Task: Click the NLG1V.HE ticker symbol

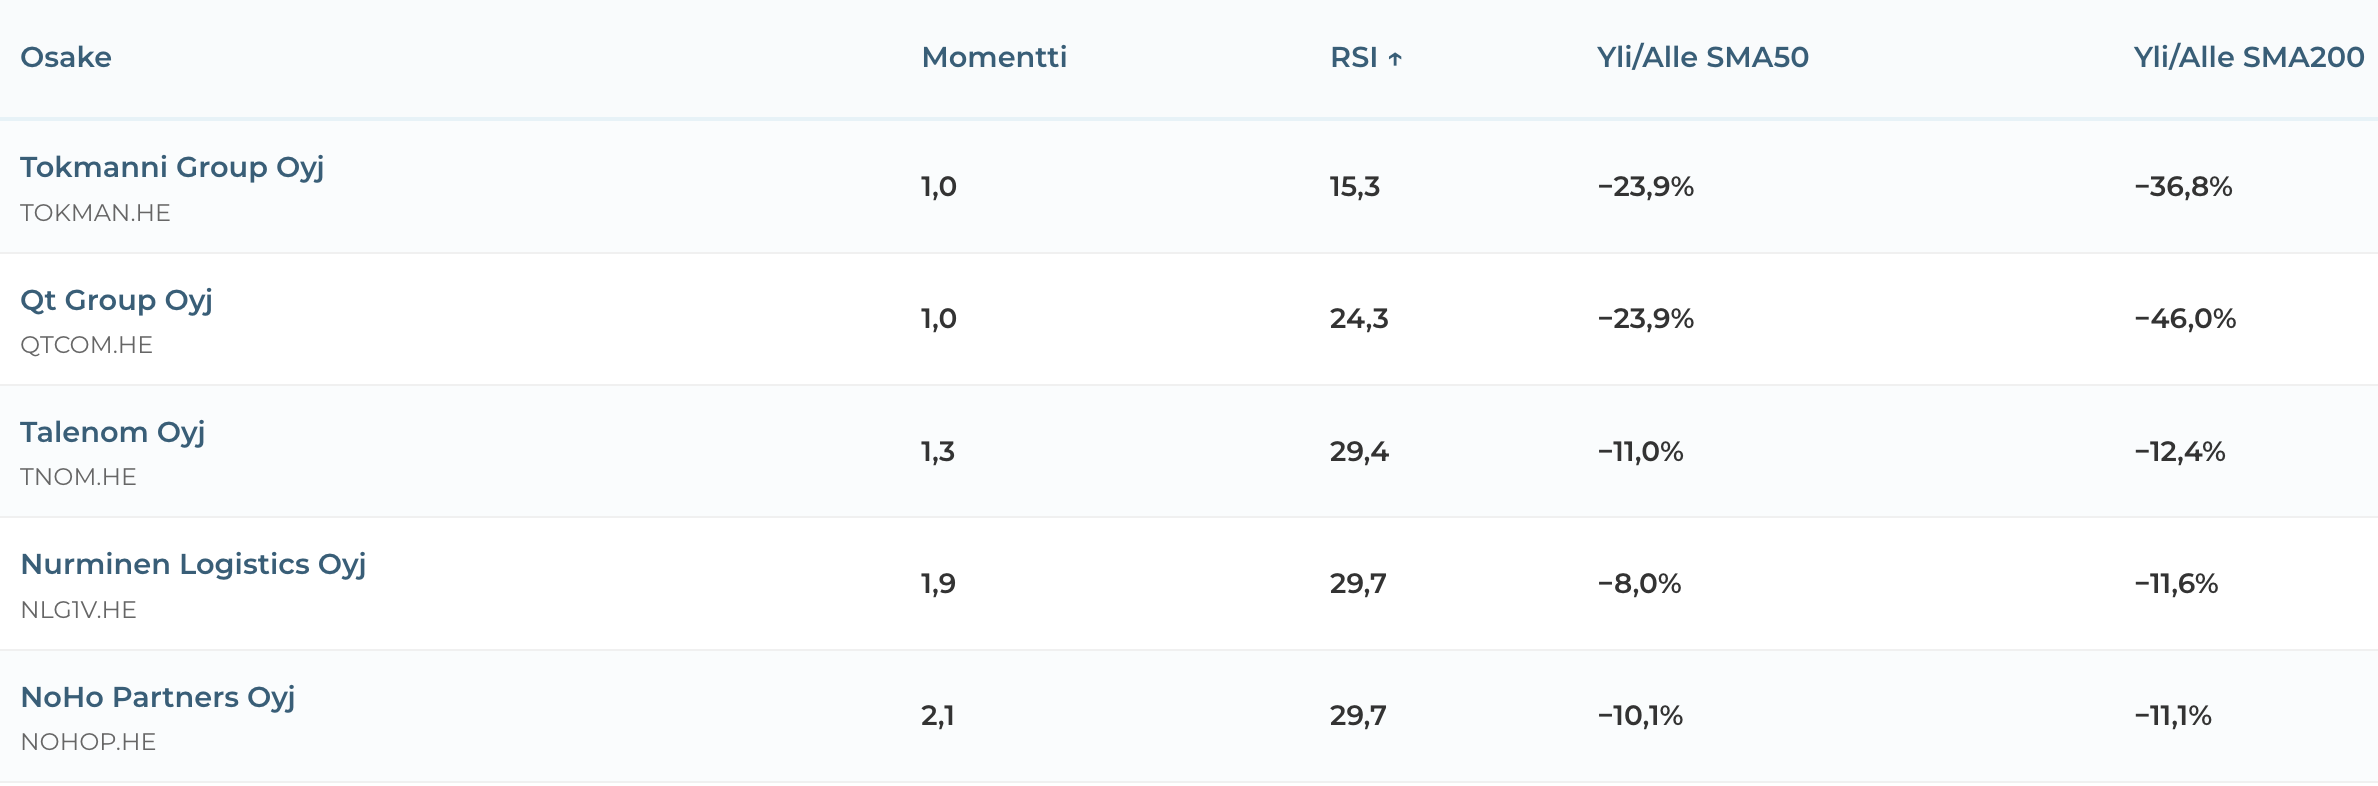Action: 78,610
